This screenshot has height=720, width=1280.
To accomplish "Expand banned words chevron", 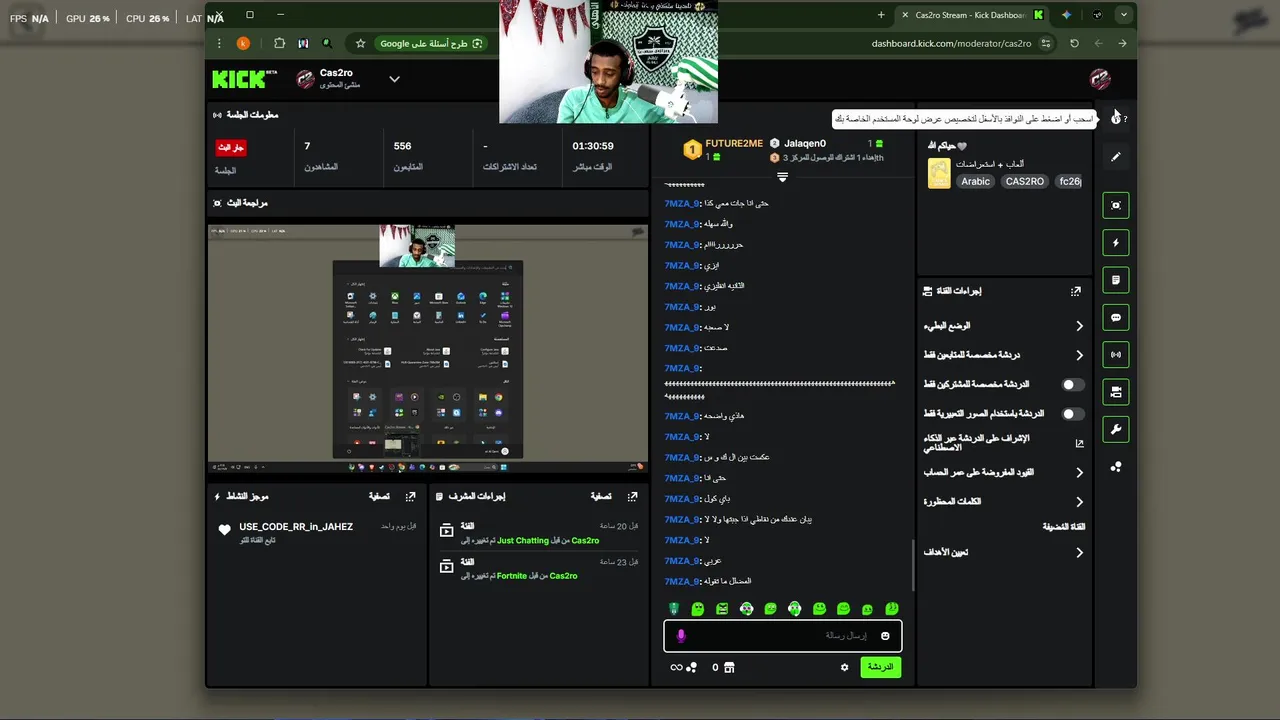I will pyautogui.click(x=1079, y=502).
